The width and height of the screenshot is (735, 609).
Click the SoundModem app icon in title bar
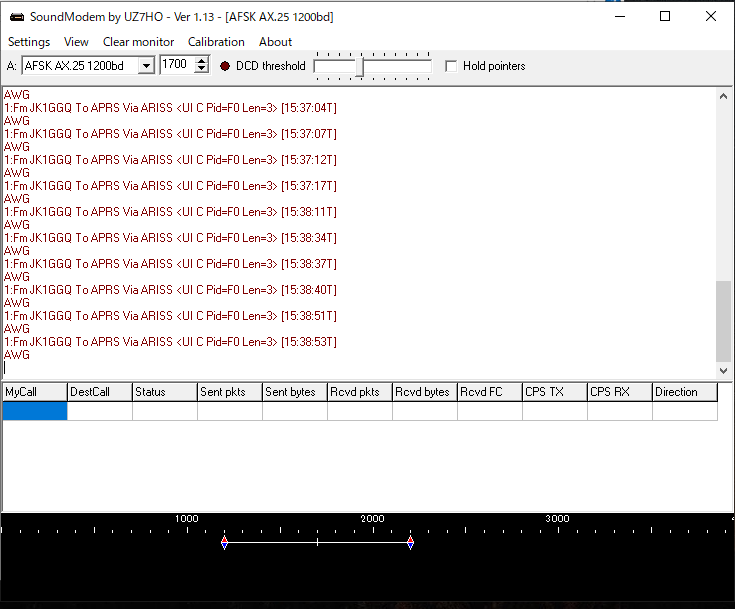pyautogui.click(x=14, y=17)
